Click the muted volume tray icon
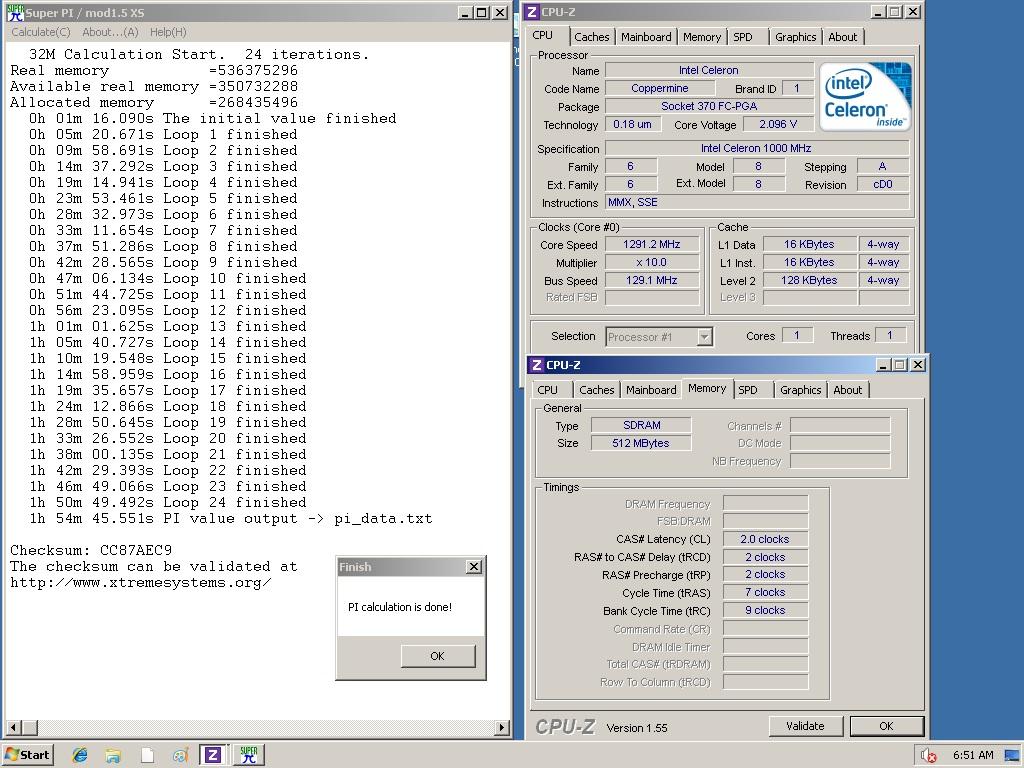The width and height of the screenshot is (1024, 768). [928, 756]
